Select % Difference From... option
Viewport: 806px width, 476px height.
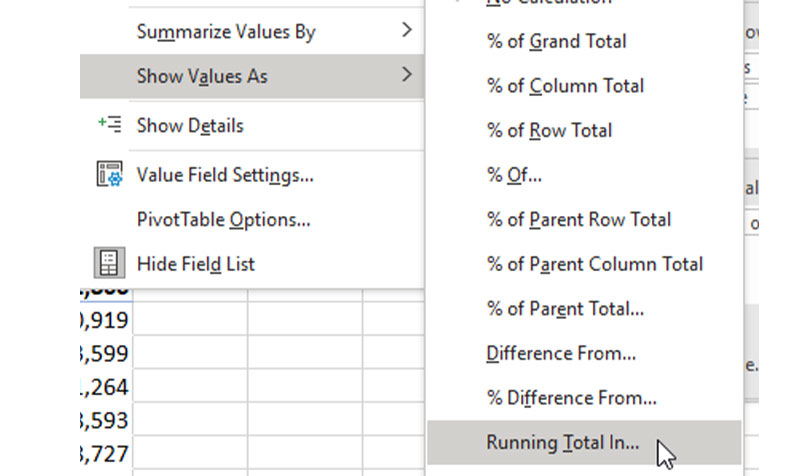[x=585, y=398]
